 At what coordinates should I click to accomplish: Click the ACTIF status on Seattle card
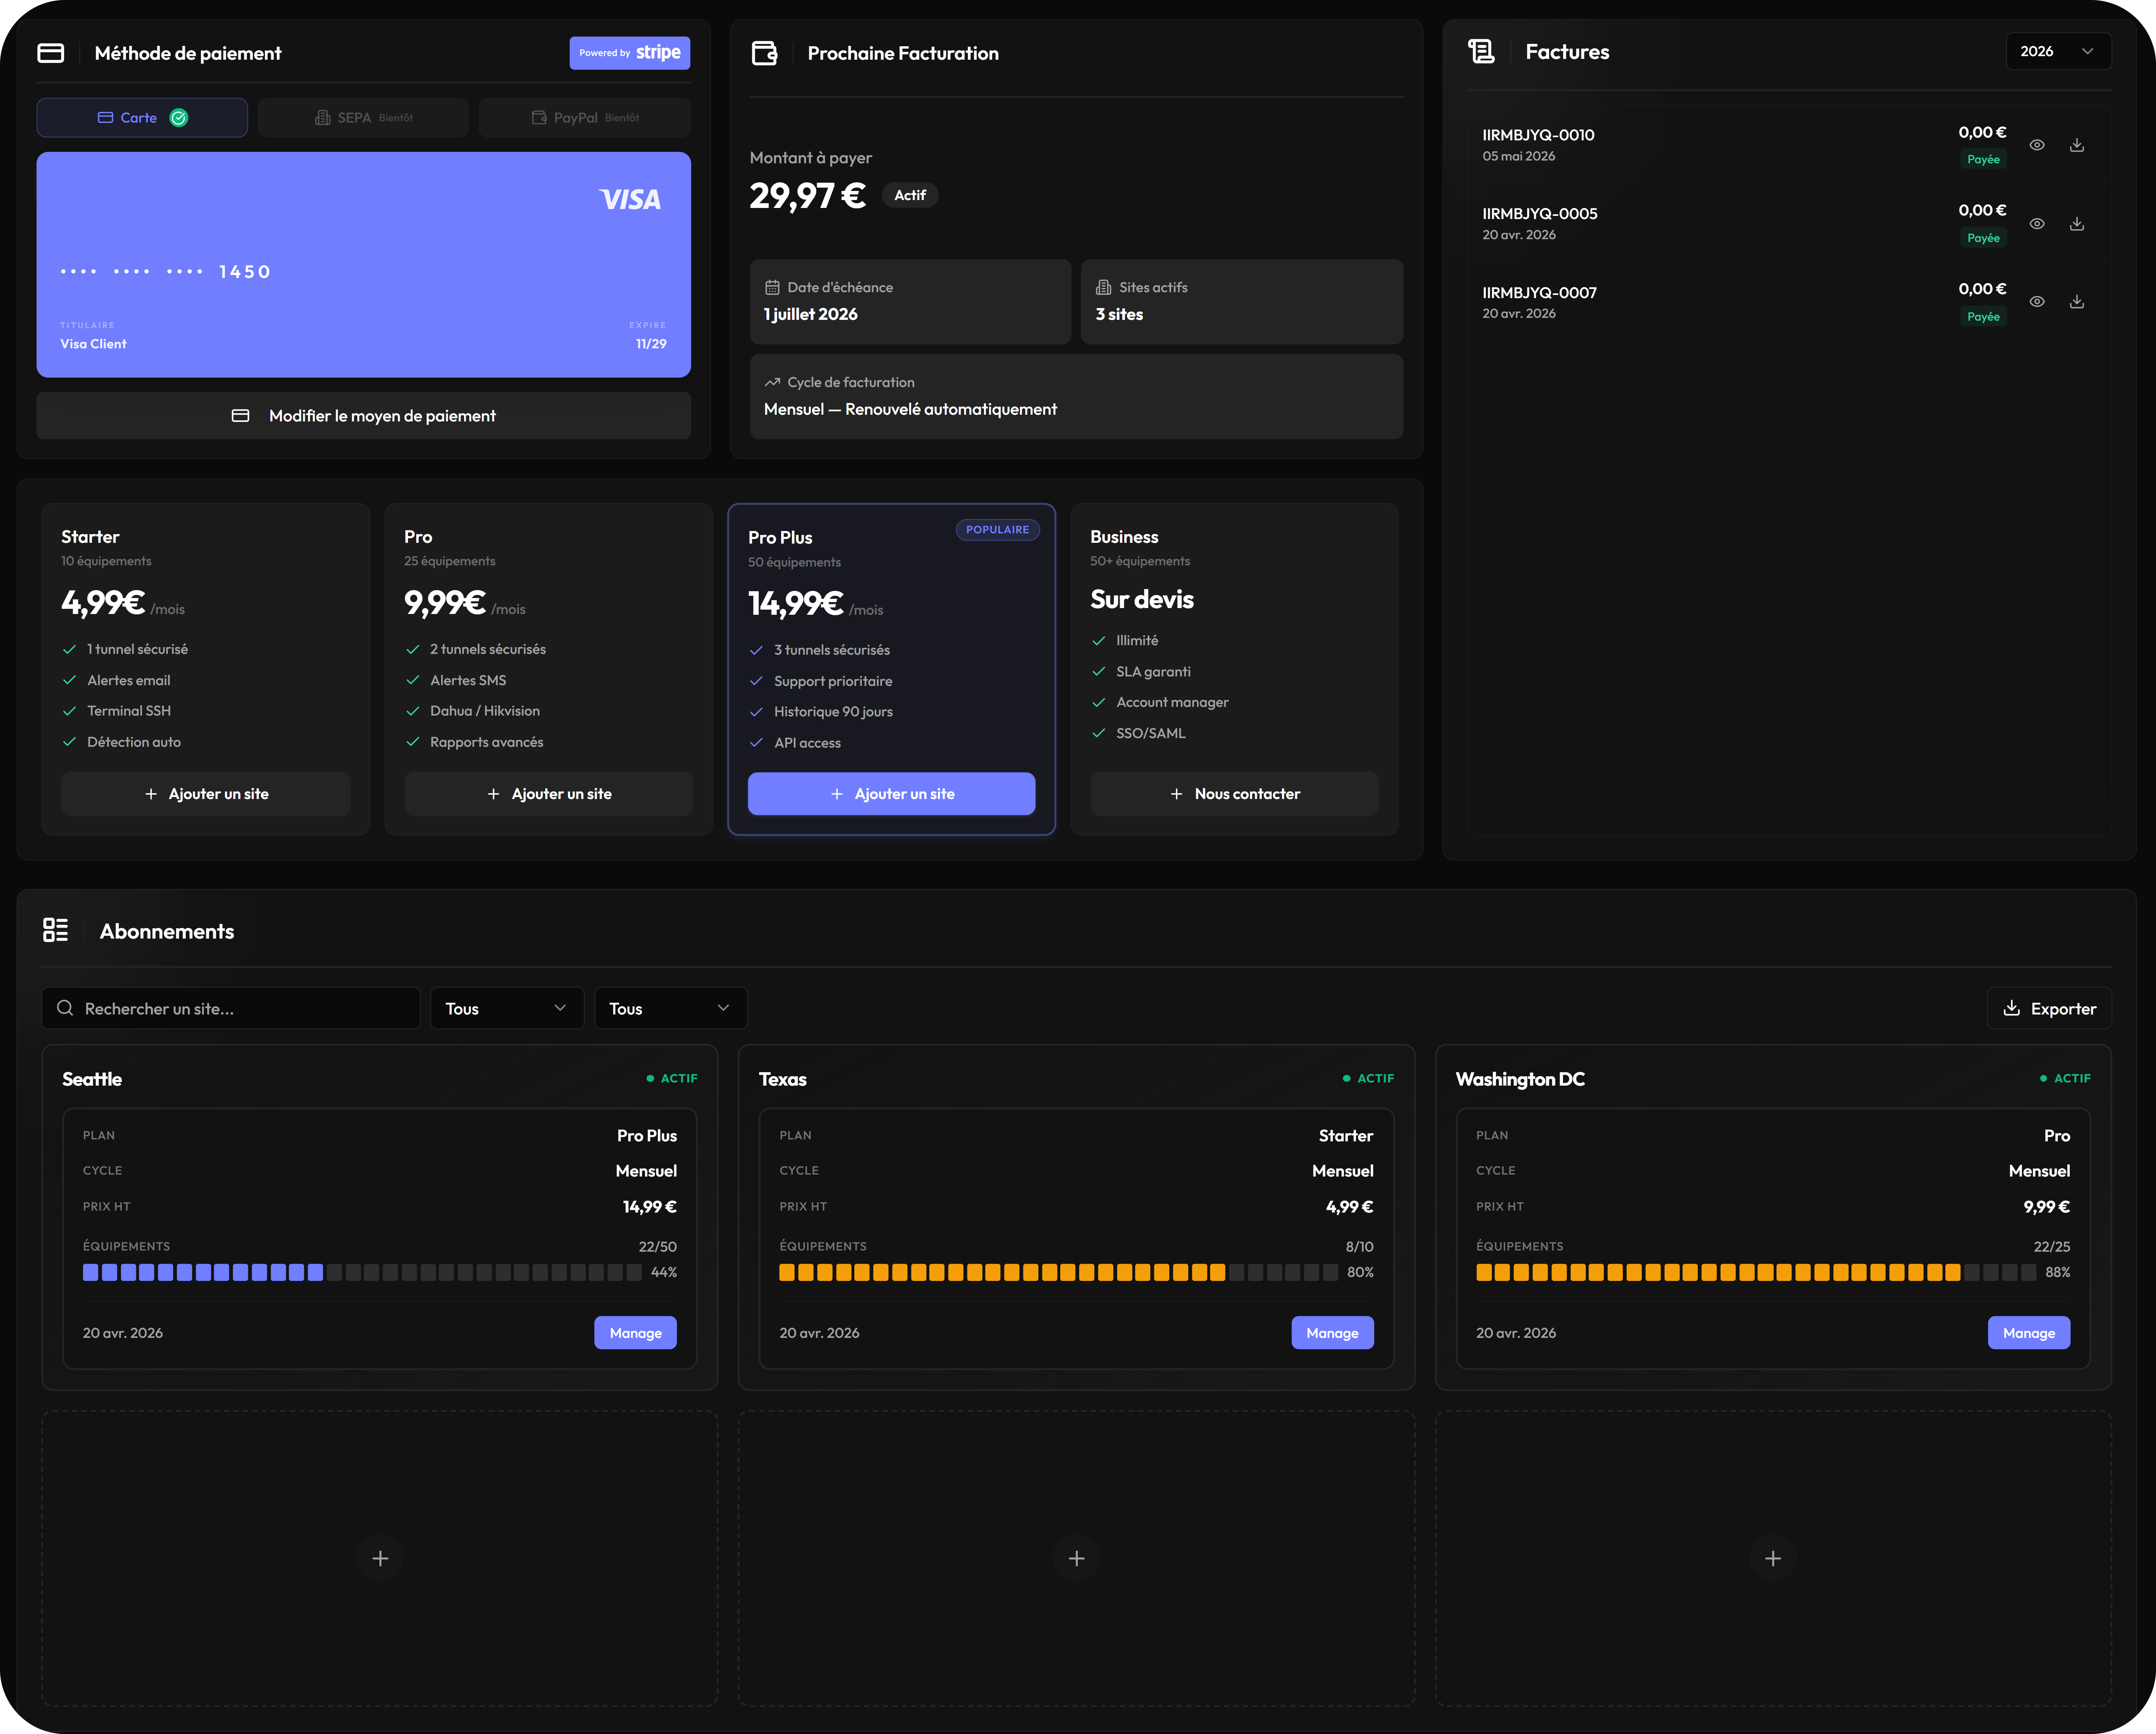pos(672,1079)
